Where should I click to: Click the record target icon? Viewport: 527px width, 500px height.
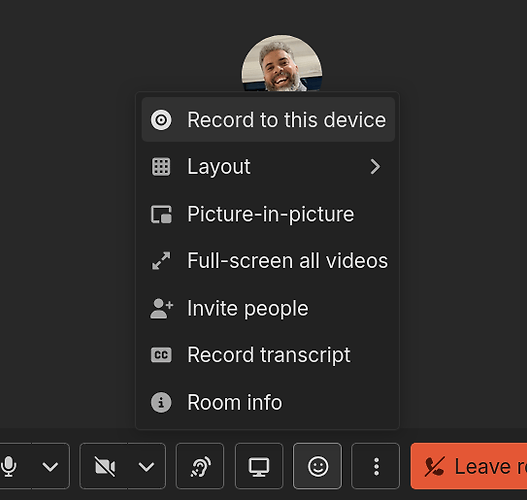pyautogui.click(x=161, y=120)
